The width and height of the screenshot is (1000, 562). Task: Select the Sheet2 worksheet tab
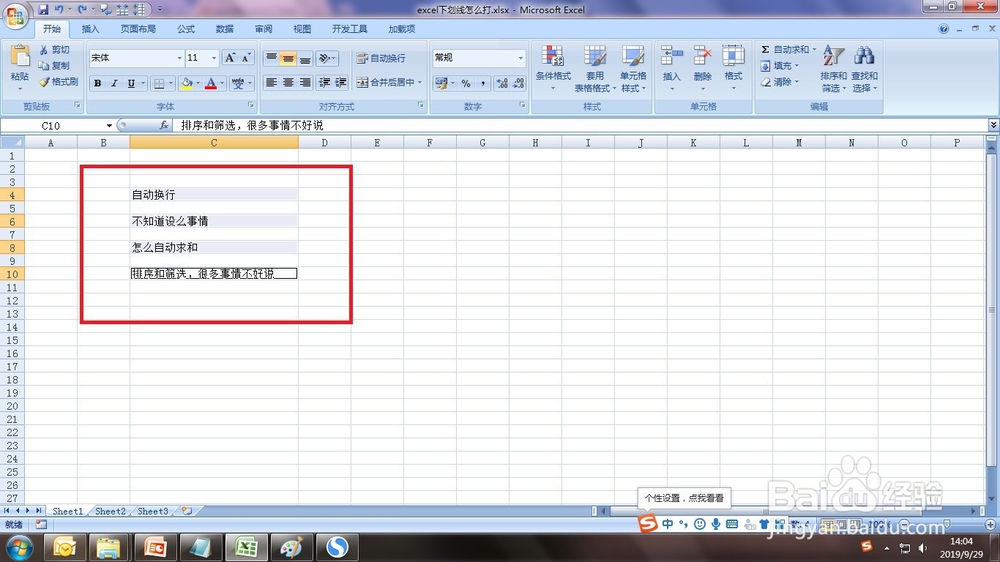coord(110,511)
